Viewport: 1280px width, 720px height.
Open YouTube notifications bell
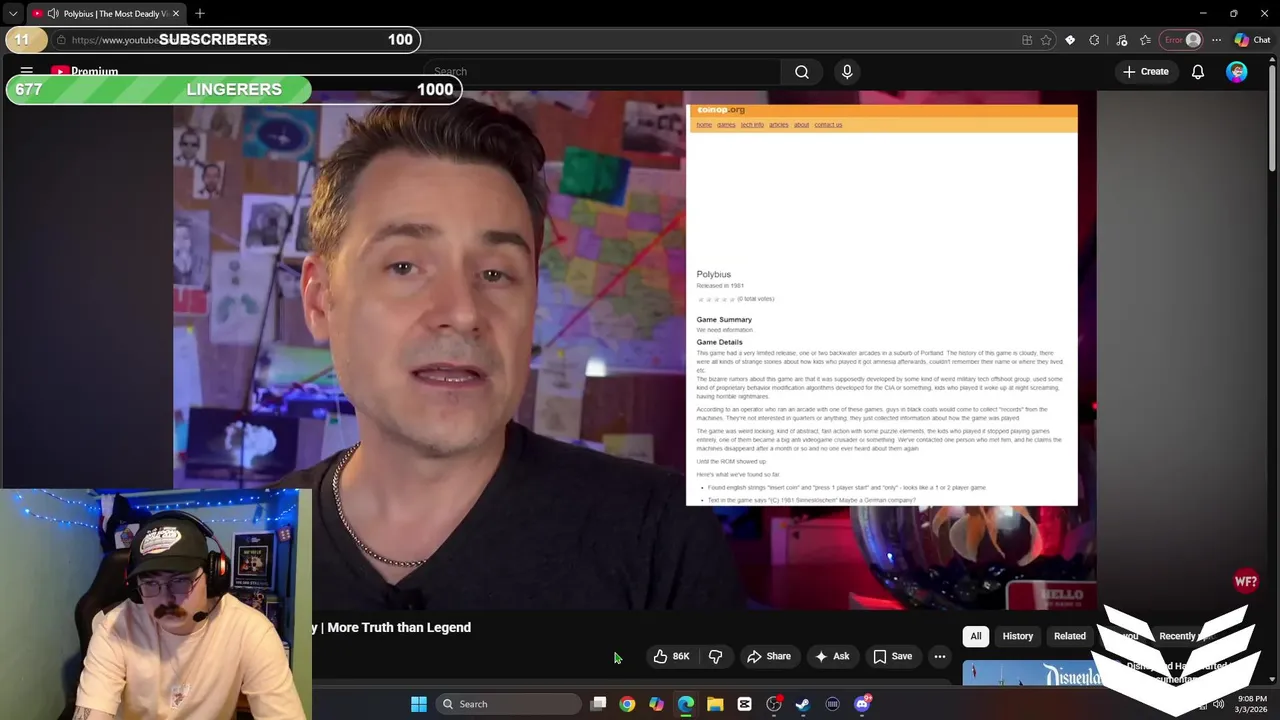(1198, 72)
